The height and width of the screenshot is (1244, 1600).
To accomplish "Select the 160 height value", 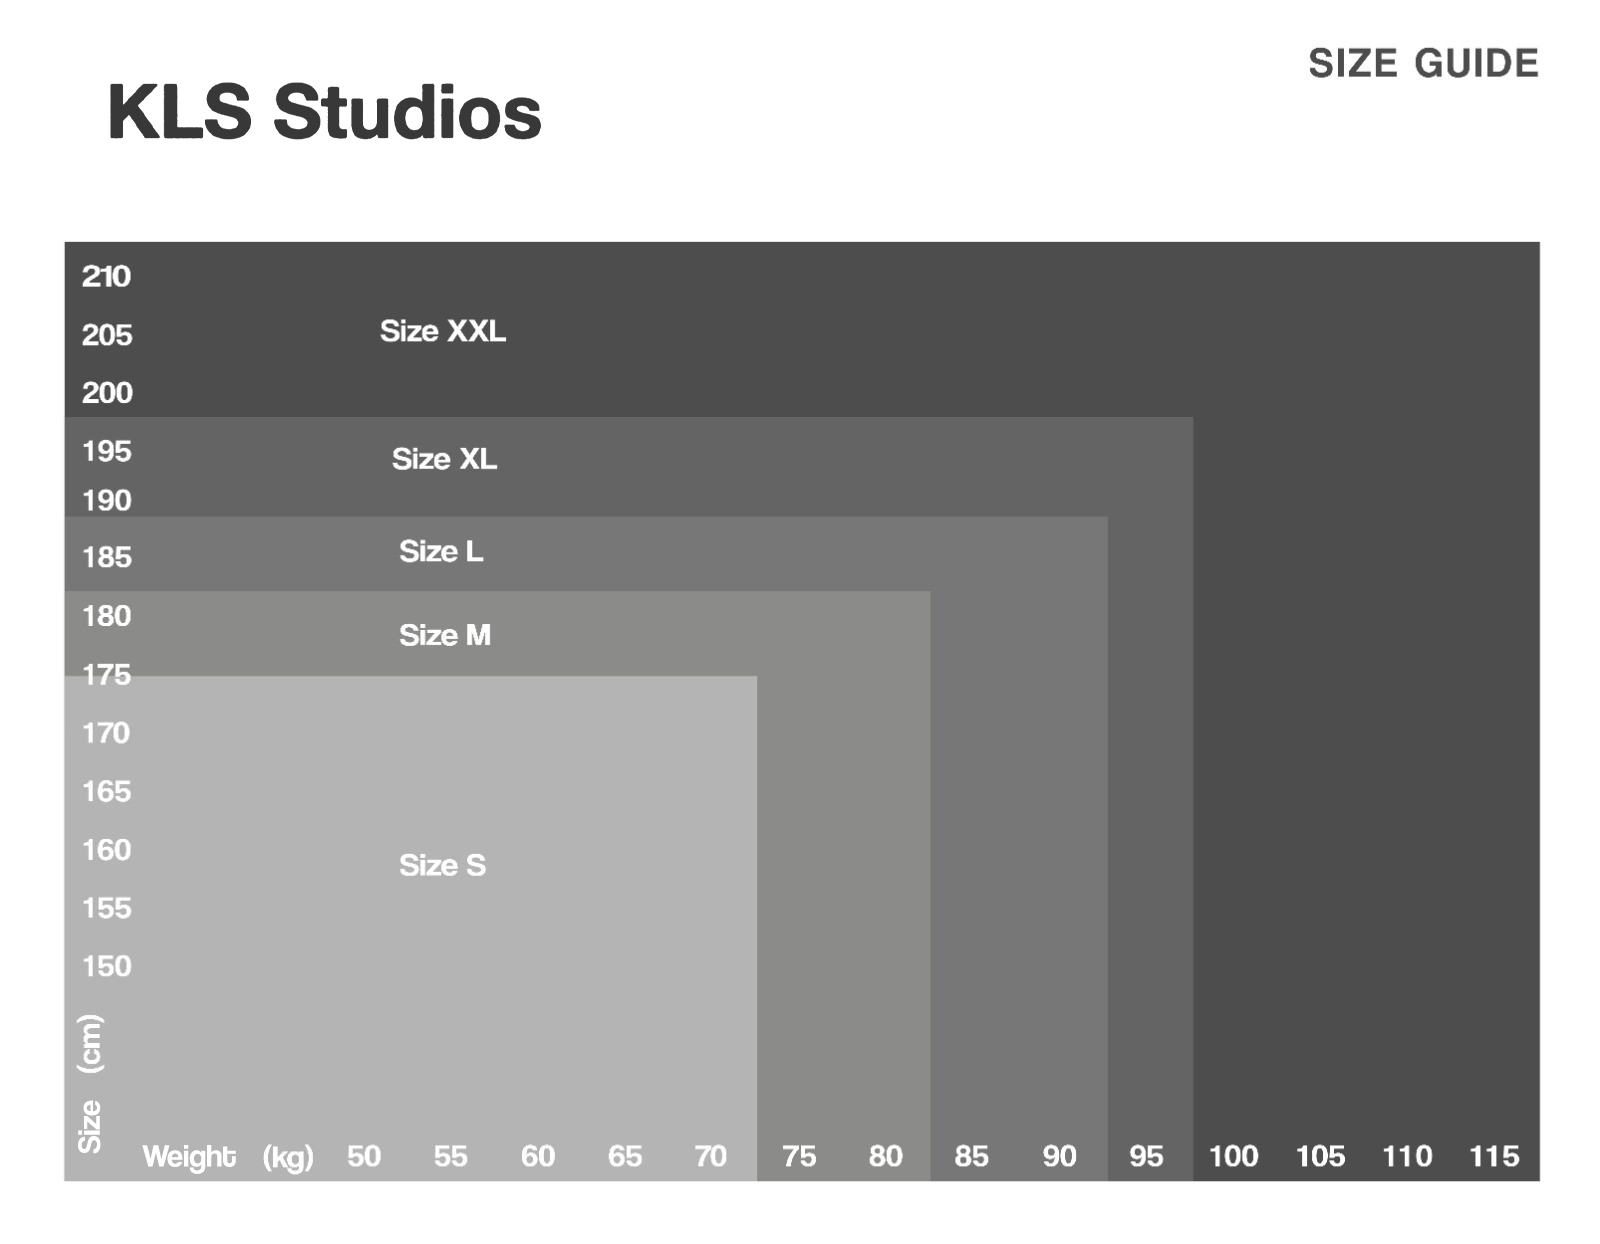I will click(x=106, y=850).
